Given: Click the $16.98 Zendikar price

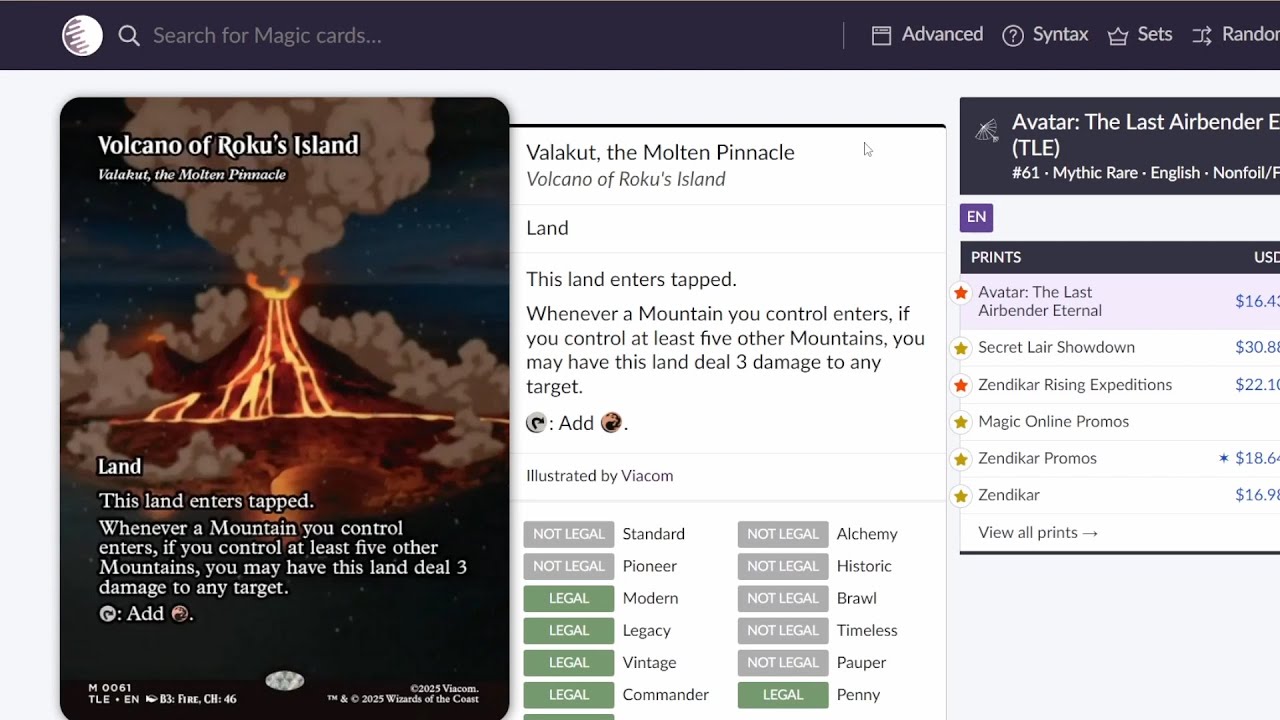Looking at the screenshot, I should (1257, 495).
